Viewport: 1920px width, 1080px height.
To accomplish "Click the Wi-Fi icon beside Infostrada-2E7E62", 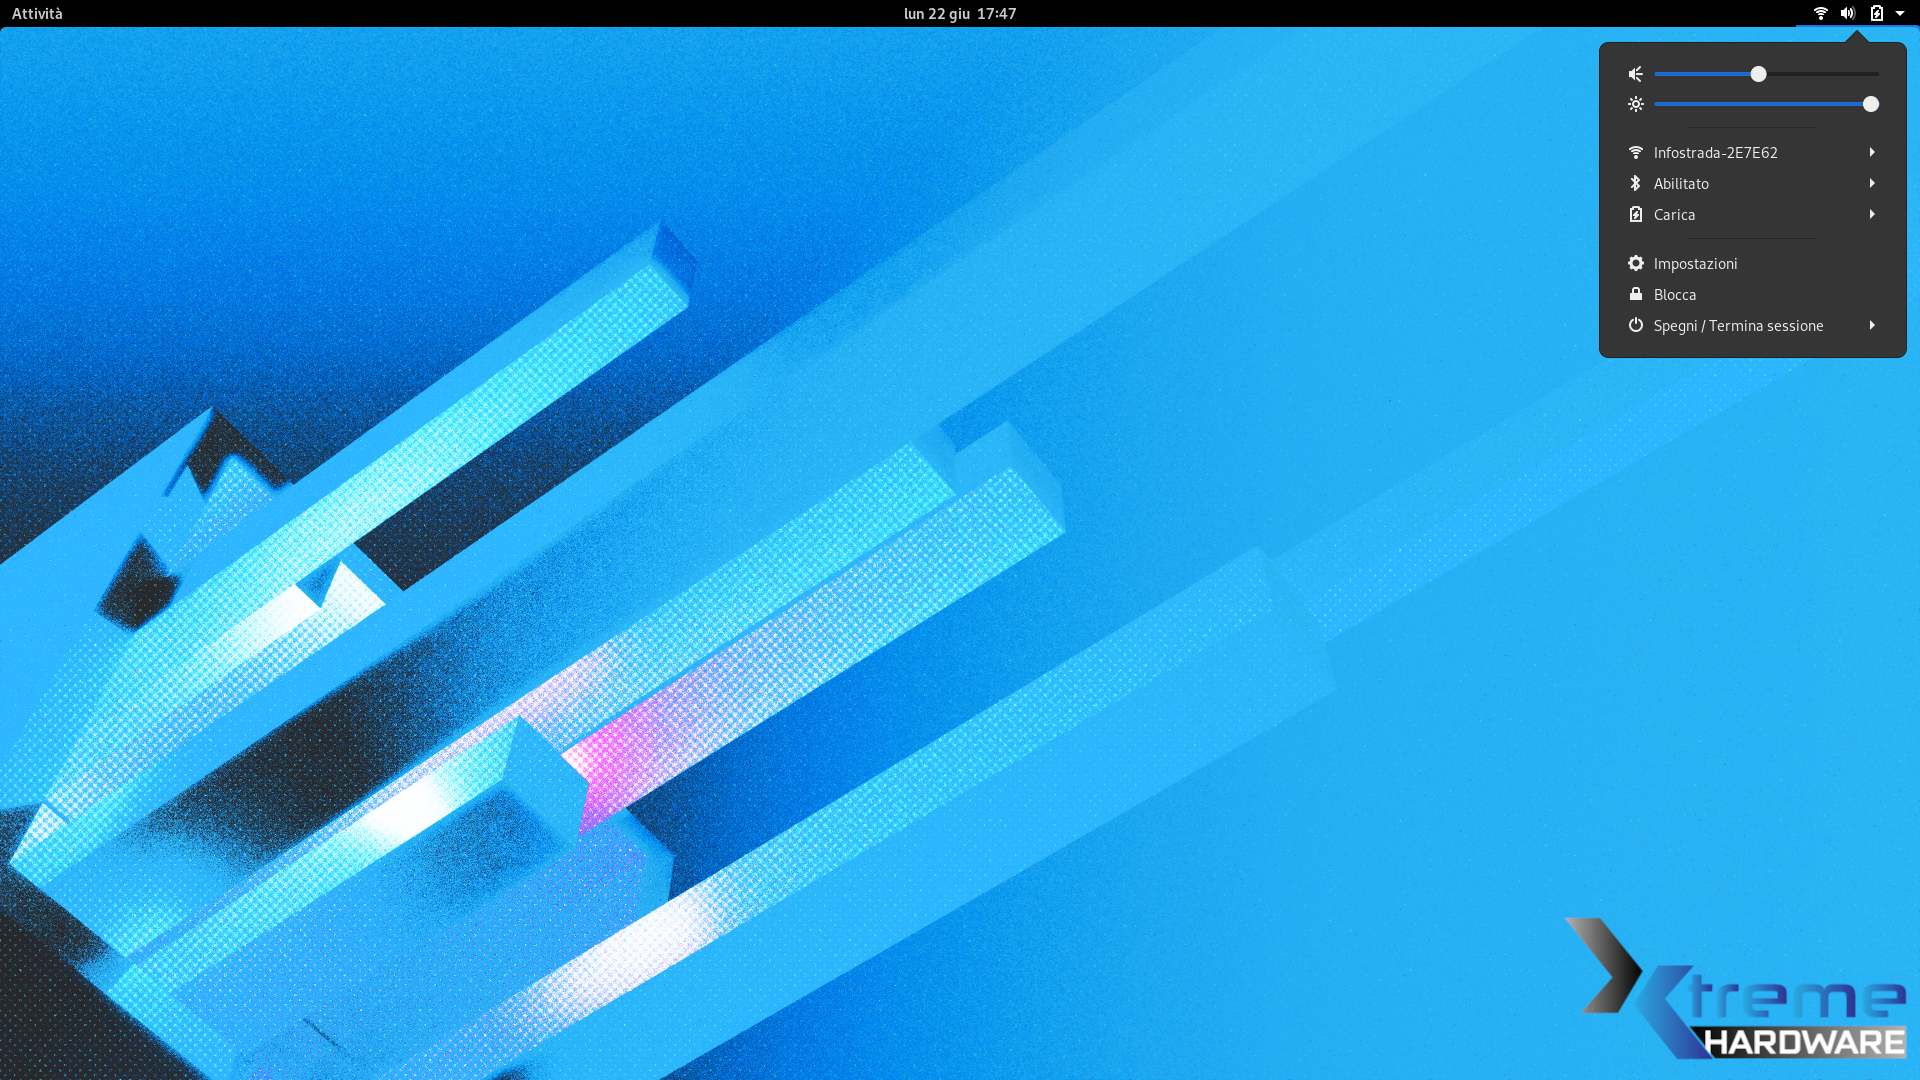I will [x=1636, y=152].
